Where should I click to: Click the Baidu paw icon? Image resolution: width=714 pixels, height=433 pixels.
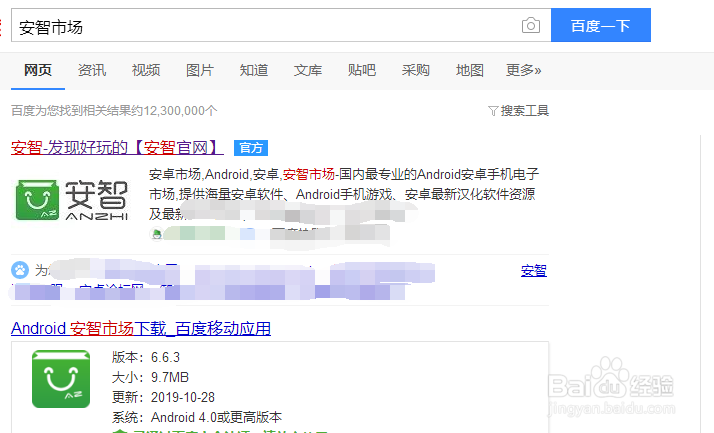tap(20, 270)
